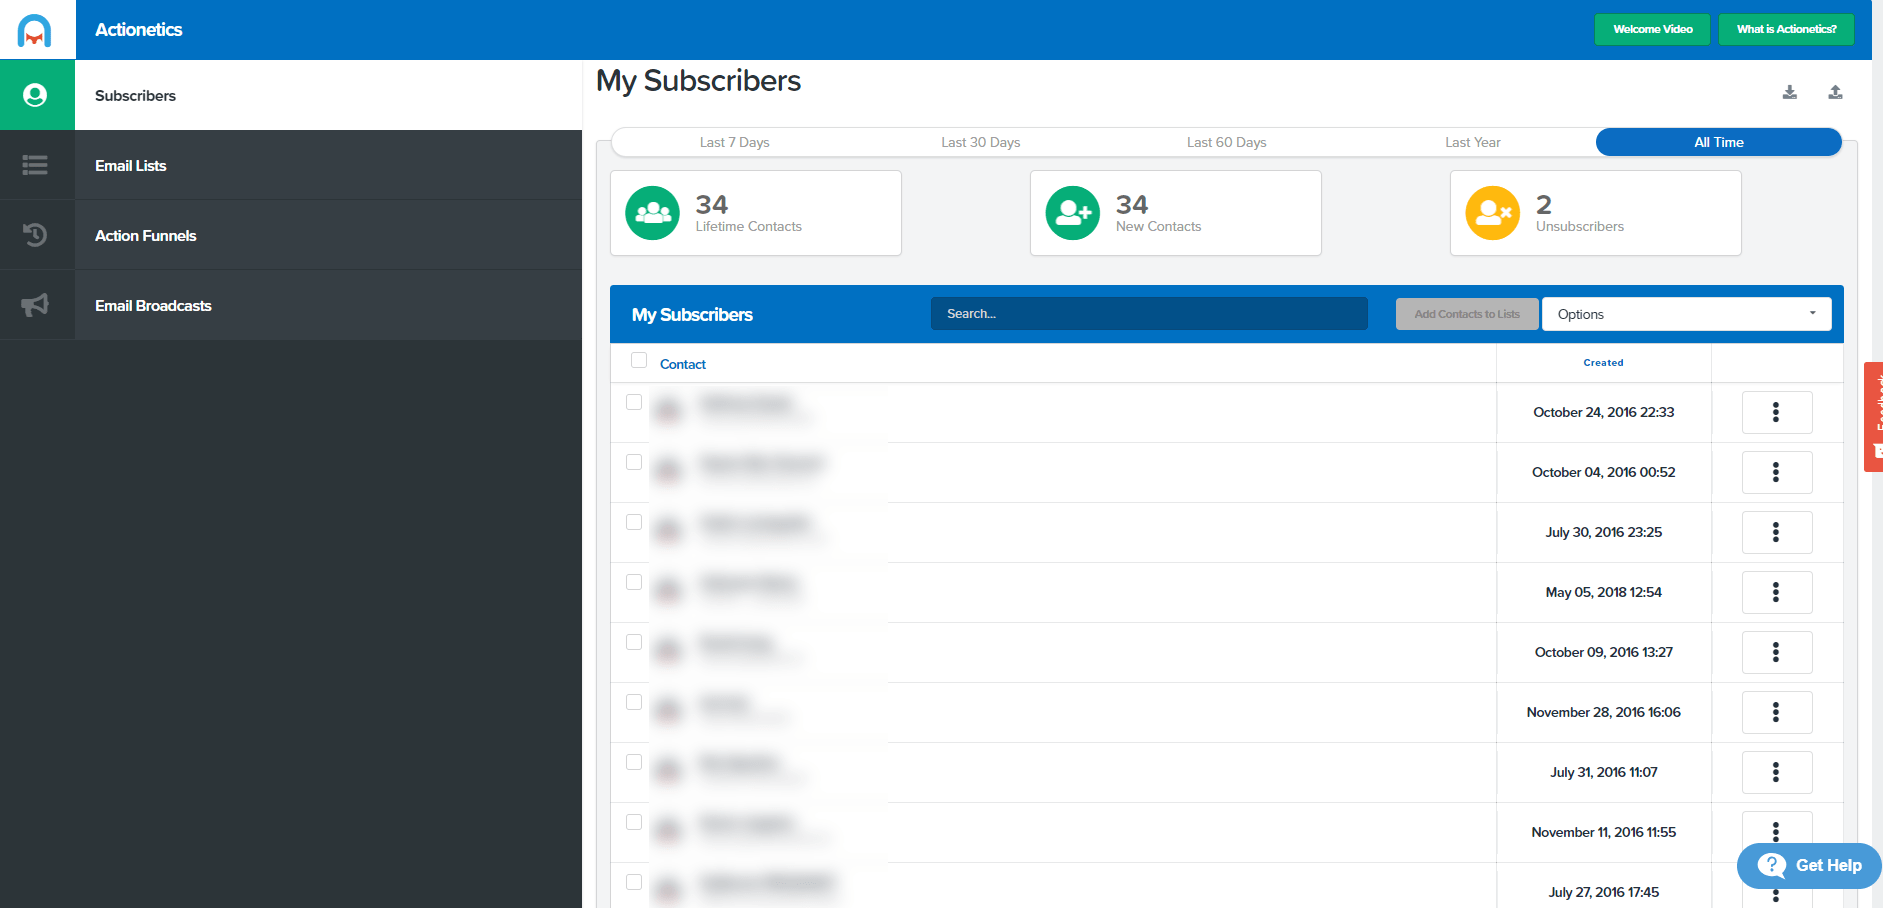Check the November 28, 2016 row checkbox
Screen dimensions: 1883x908
(634, 702)
